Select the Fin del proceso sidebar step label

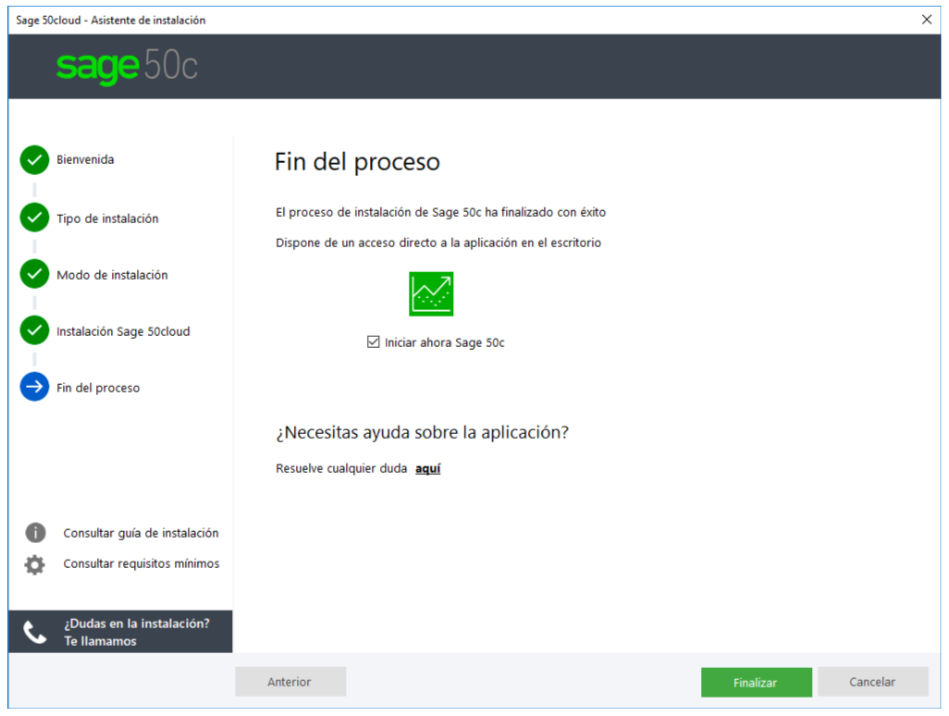98,388
